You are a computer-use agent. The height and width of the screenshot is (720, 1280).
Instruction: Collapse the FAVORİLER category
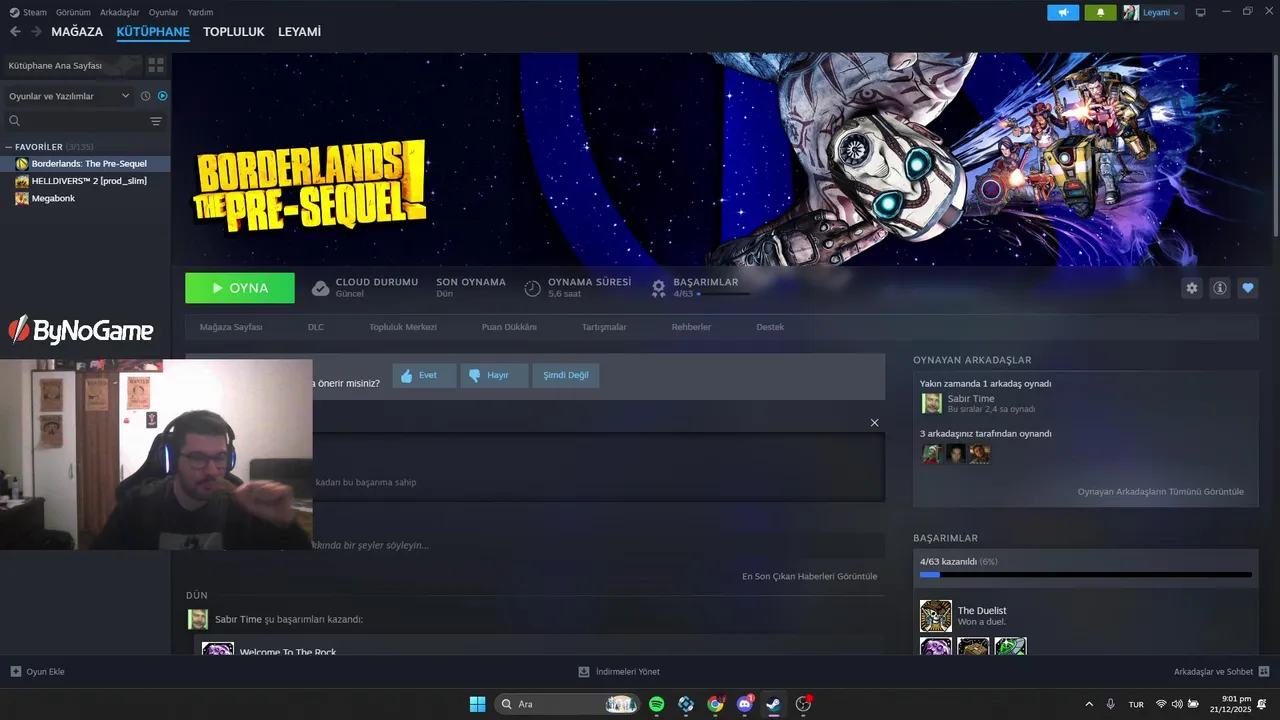9,147
